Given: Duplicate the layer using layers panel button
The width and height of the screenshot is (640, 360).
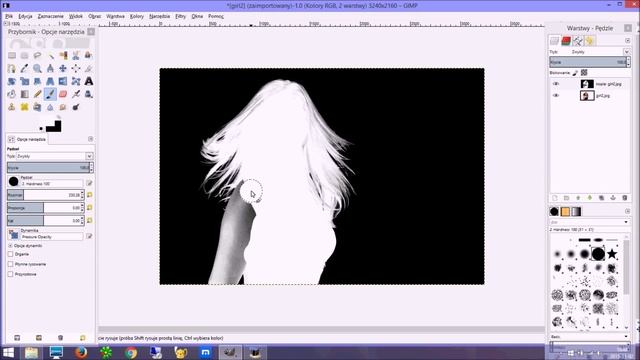Looking at the screenshot, I should click(601, 198).
